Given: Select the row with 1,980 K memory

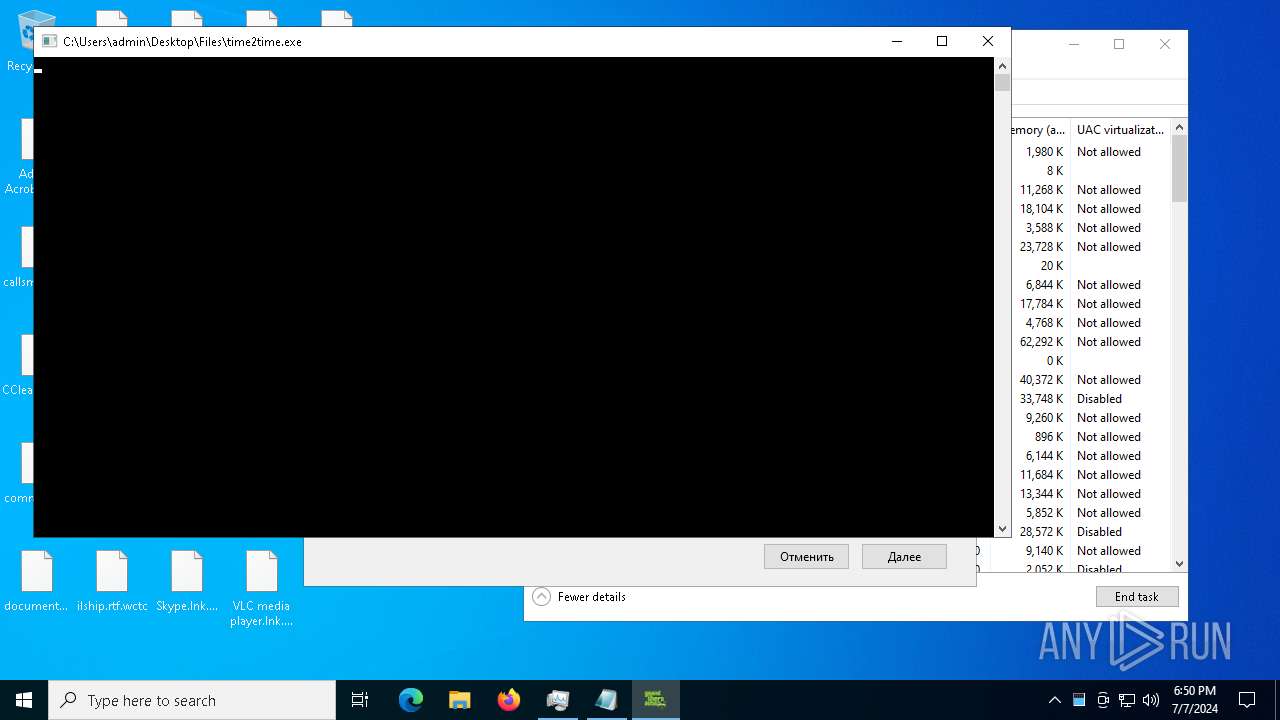Looking at the screenshot, I should click(x=1090, y=152).
